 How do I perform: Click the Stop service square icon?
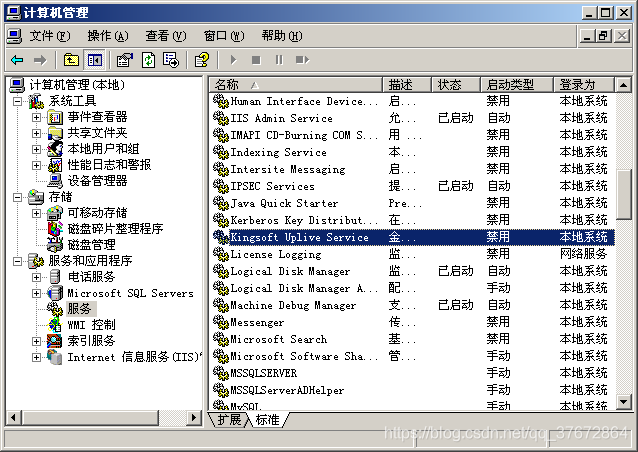256,60
